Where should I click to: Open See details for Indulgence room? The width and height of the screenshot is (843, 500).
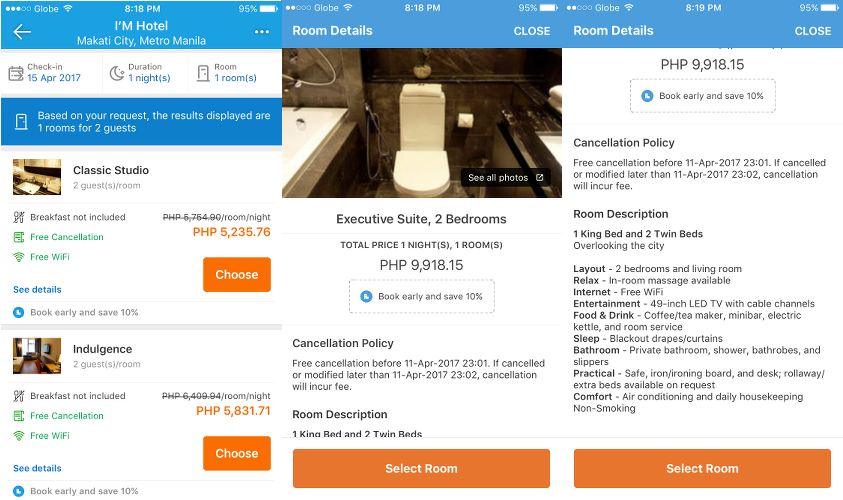click(x=37, y=468)
